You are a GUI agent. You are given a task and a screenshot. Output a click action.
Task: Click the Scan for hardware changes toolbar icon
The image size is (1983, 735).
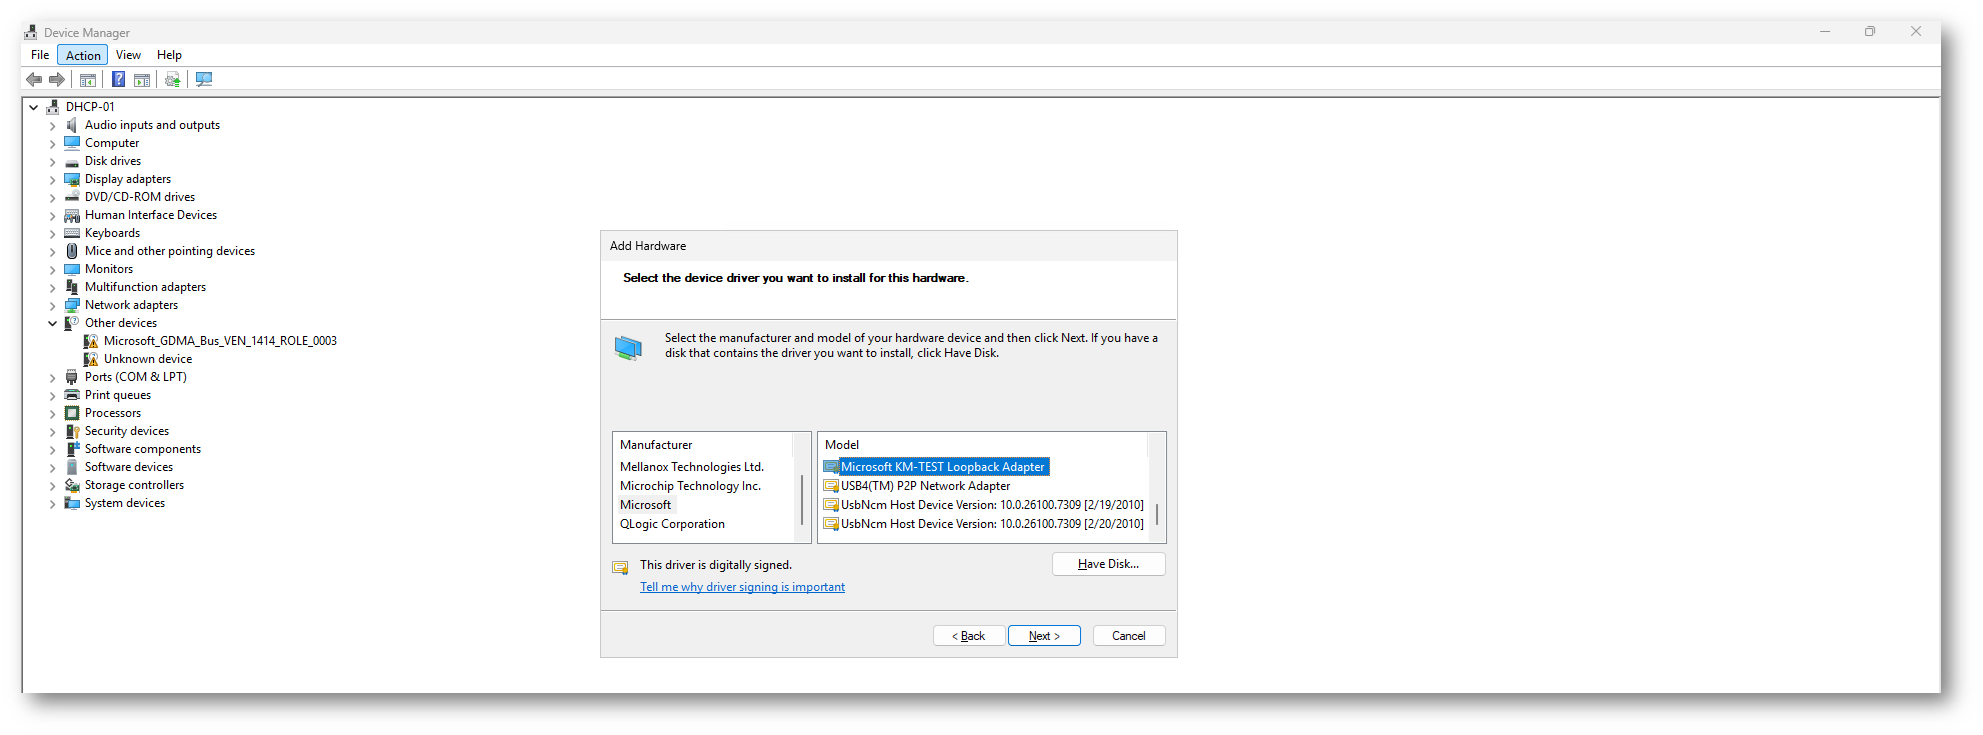pos(204,80)
